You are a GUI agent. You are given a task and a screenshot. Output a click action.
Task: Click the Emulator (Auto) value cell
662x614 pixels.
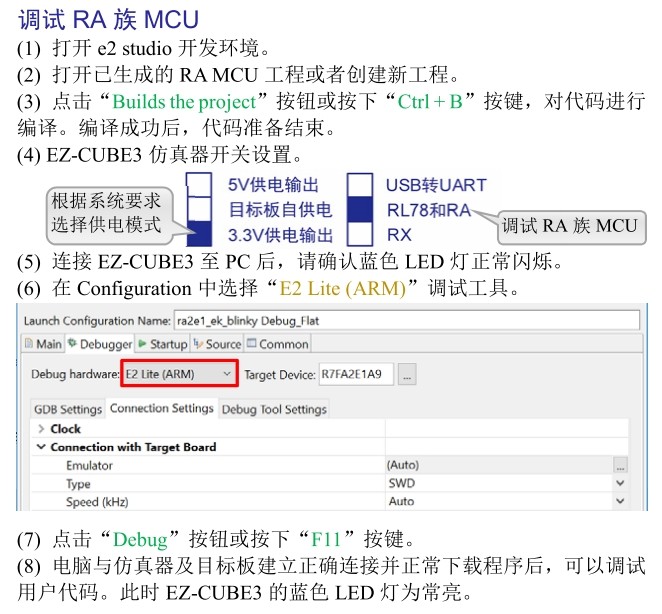499,465
